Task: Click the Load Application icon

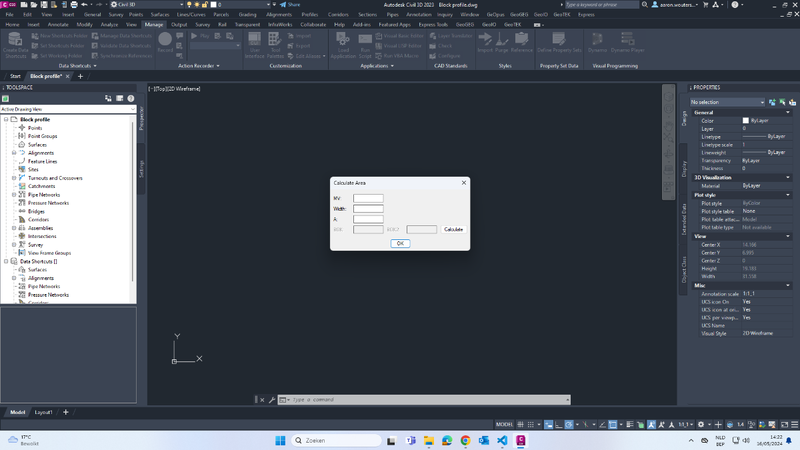Action: pos(343,43)
